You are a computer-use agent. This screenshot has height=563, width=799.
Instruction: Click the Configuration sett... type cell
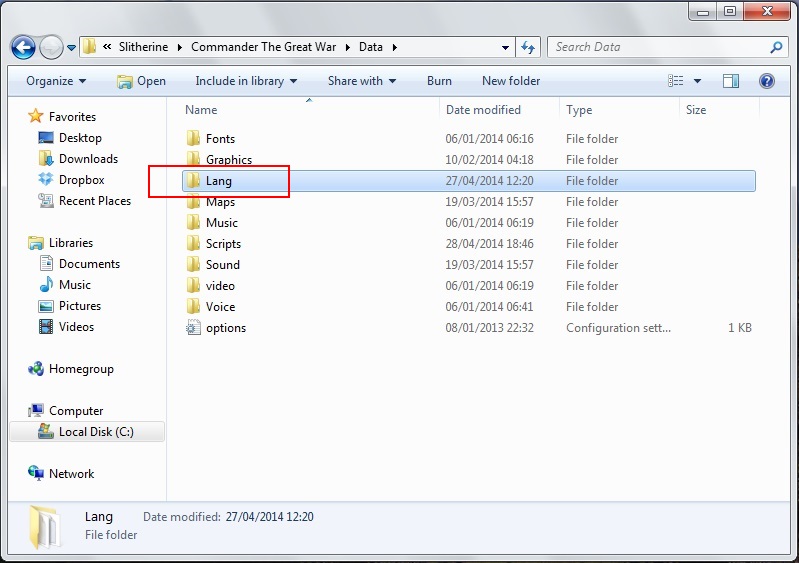coord(618,328)
